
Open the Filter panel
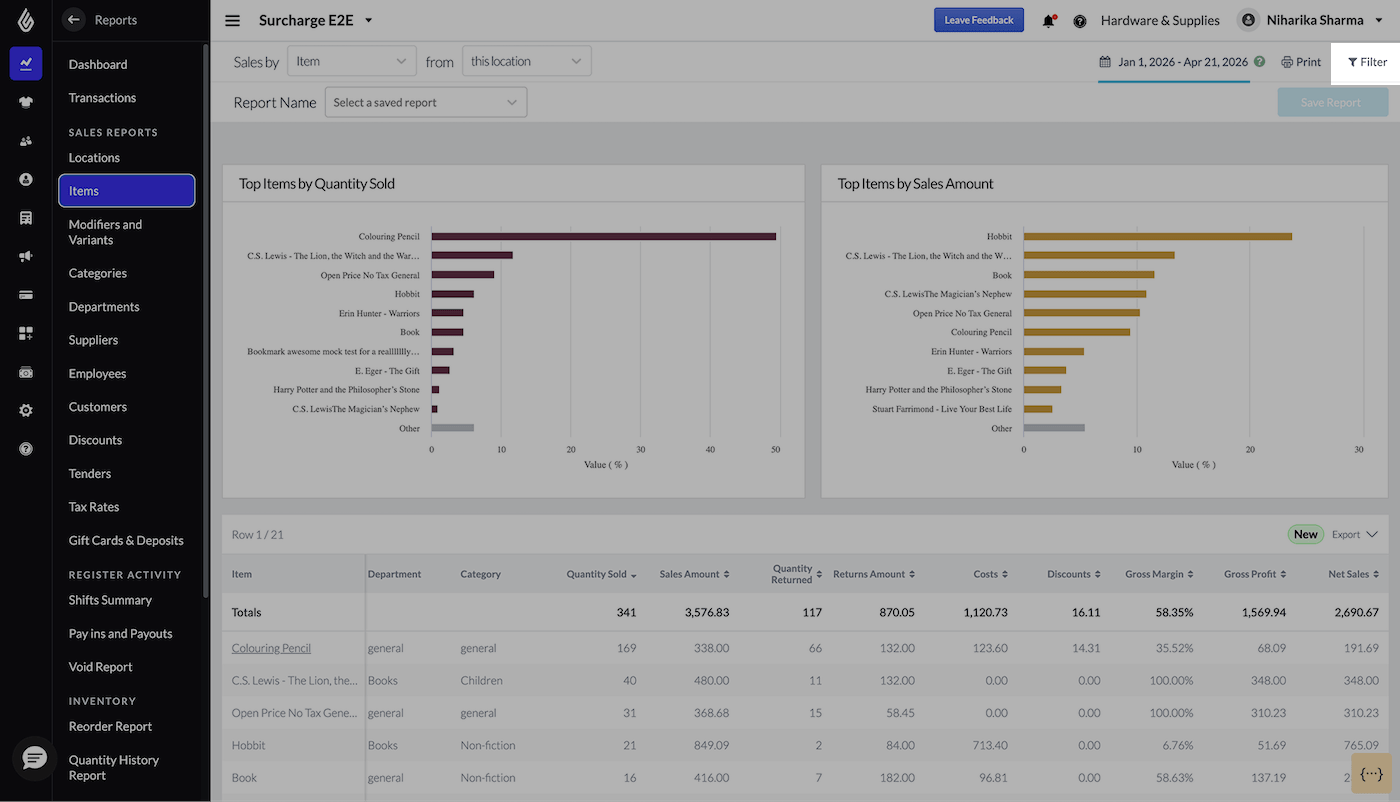point(1367,62)
